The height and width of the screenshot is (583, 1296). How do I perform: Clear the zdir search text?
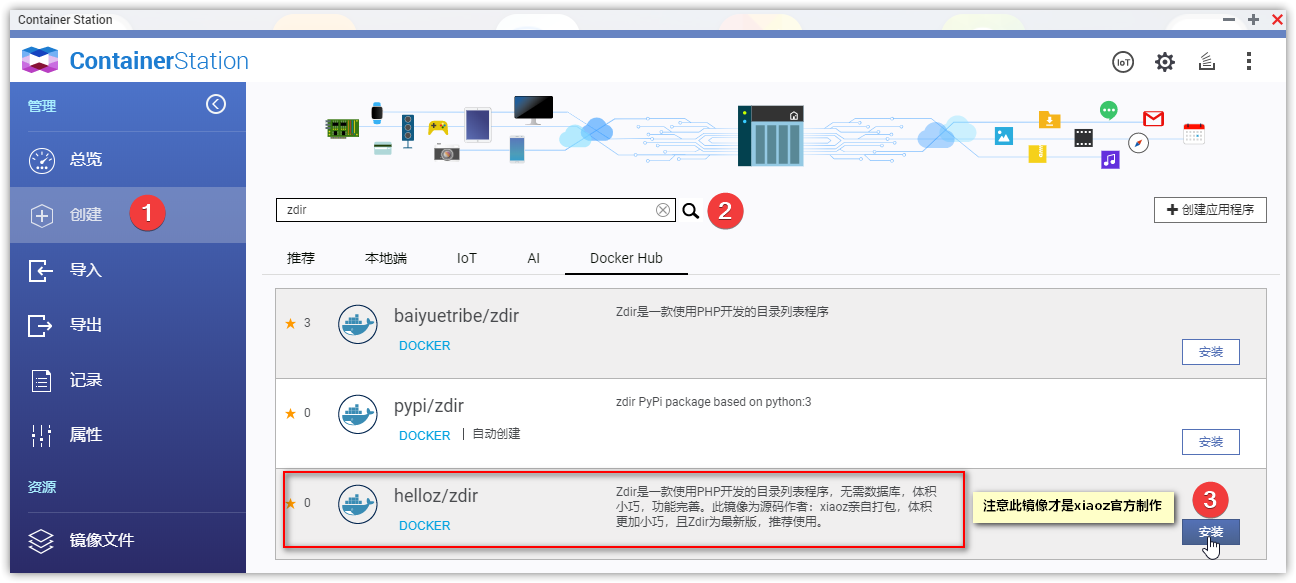[662, 210]
